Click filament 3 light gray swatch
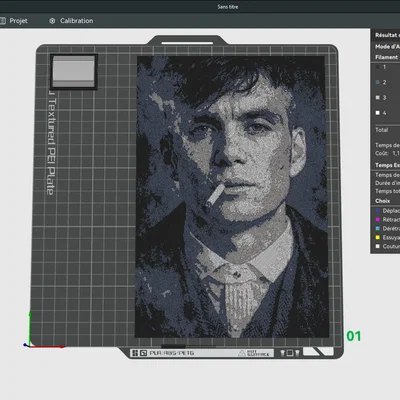 [378, 97]
